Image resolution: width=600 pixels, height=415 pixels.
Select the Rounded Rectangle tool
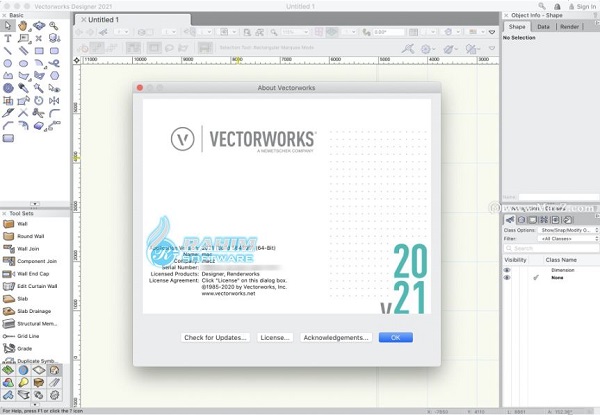click(54, 50)
